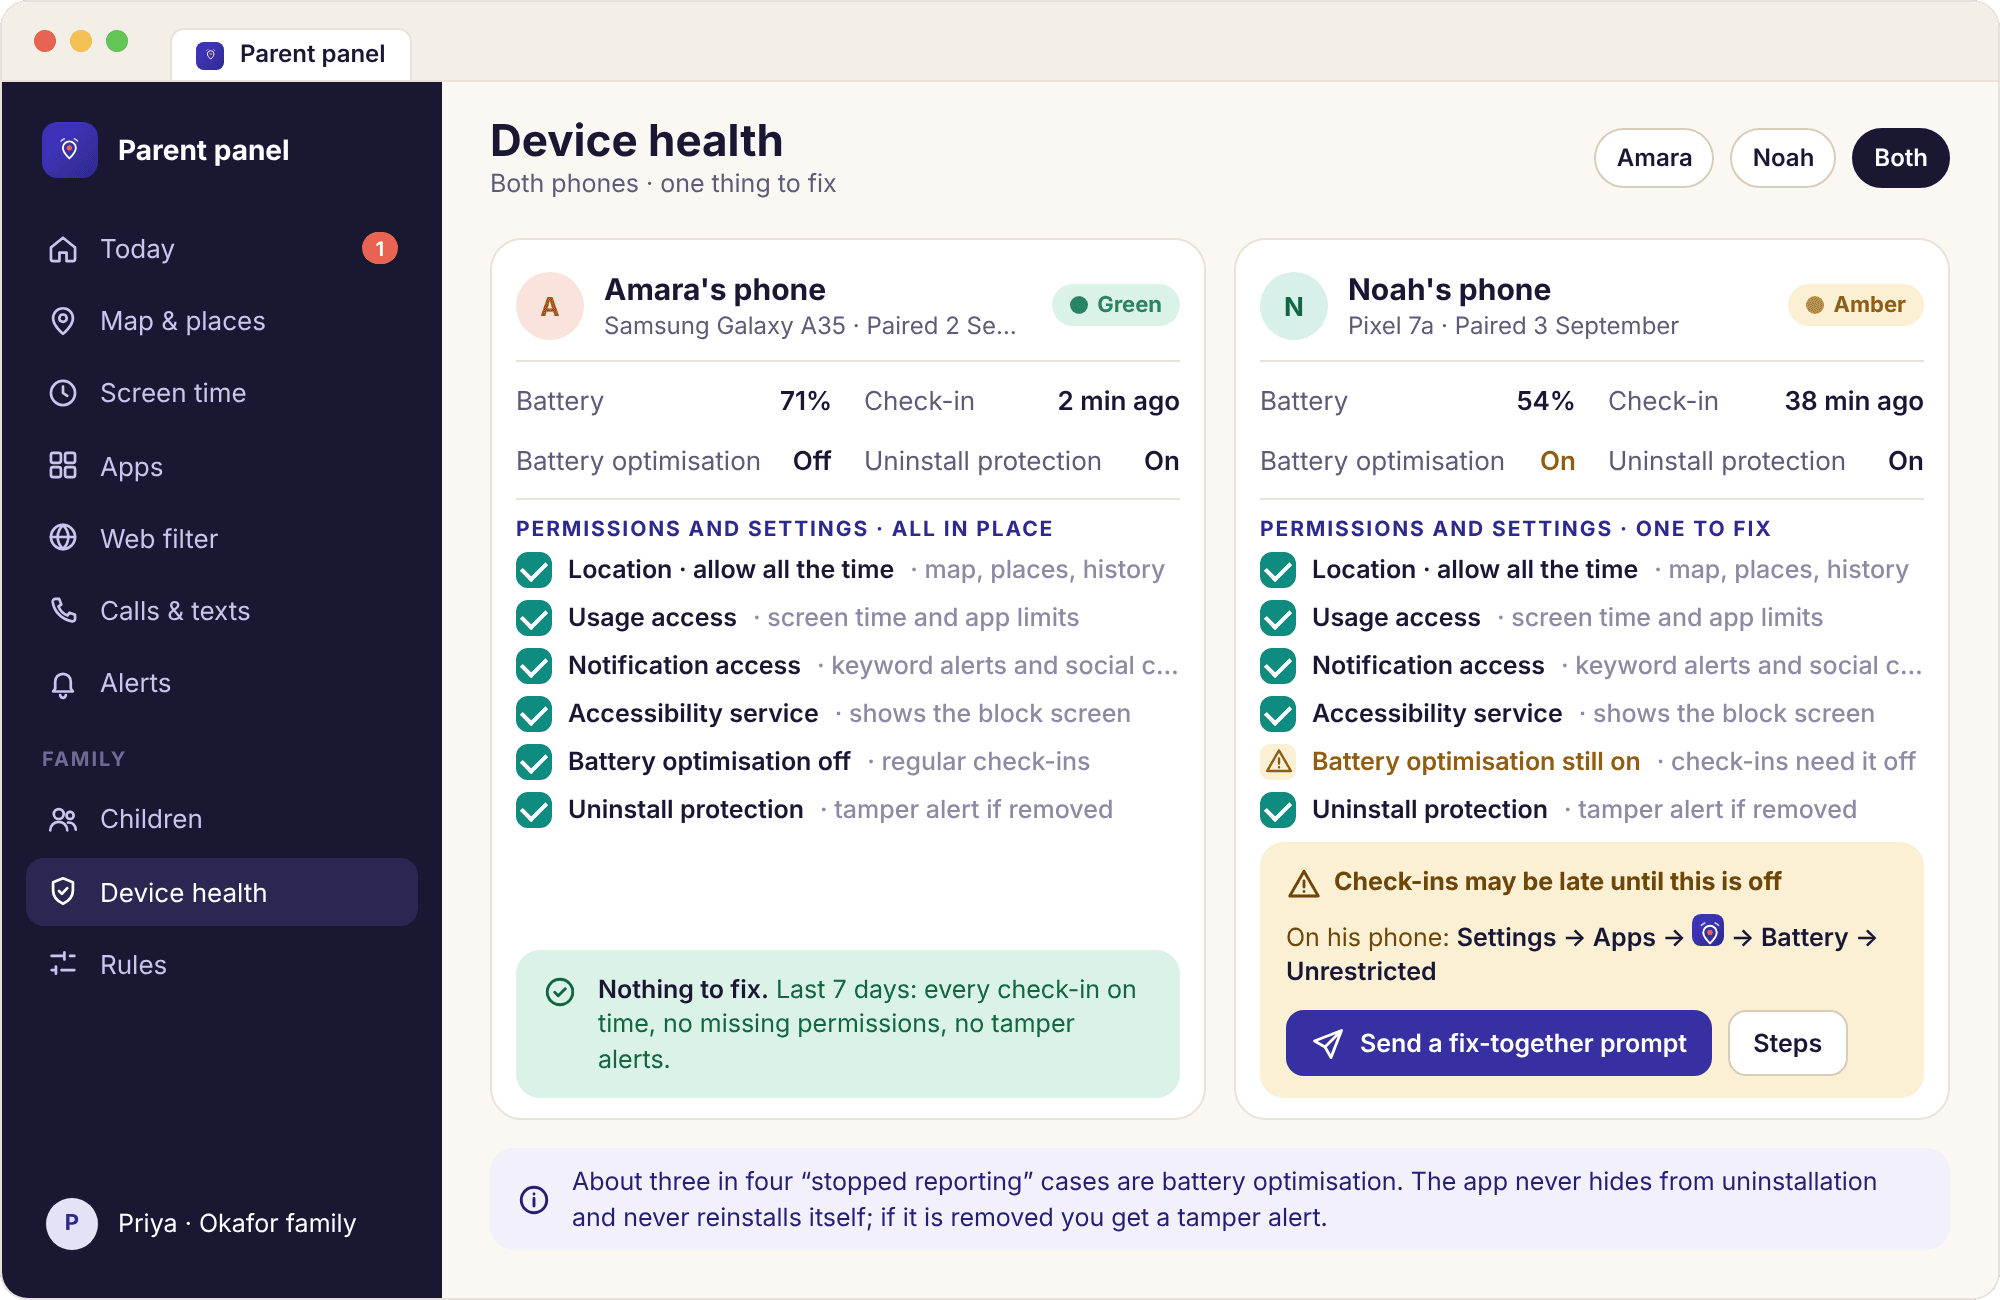Click the Device health shield icon
Viewport: 2000px width, 1300px height.
click(63, 892)
